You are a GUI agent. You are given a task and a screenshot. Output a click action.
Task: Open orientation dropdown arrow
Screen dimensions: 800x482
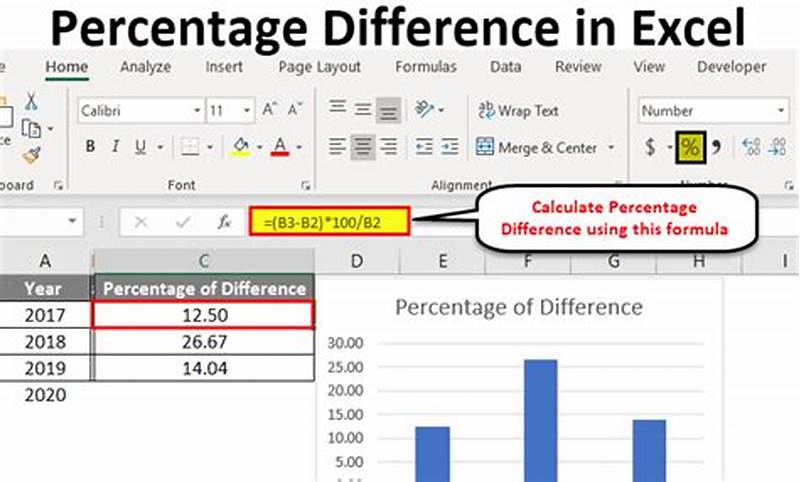[x=441, y=110]
